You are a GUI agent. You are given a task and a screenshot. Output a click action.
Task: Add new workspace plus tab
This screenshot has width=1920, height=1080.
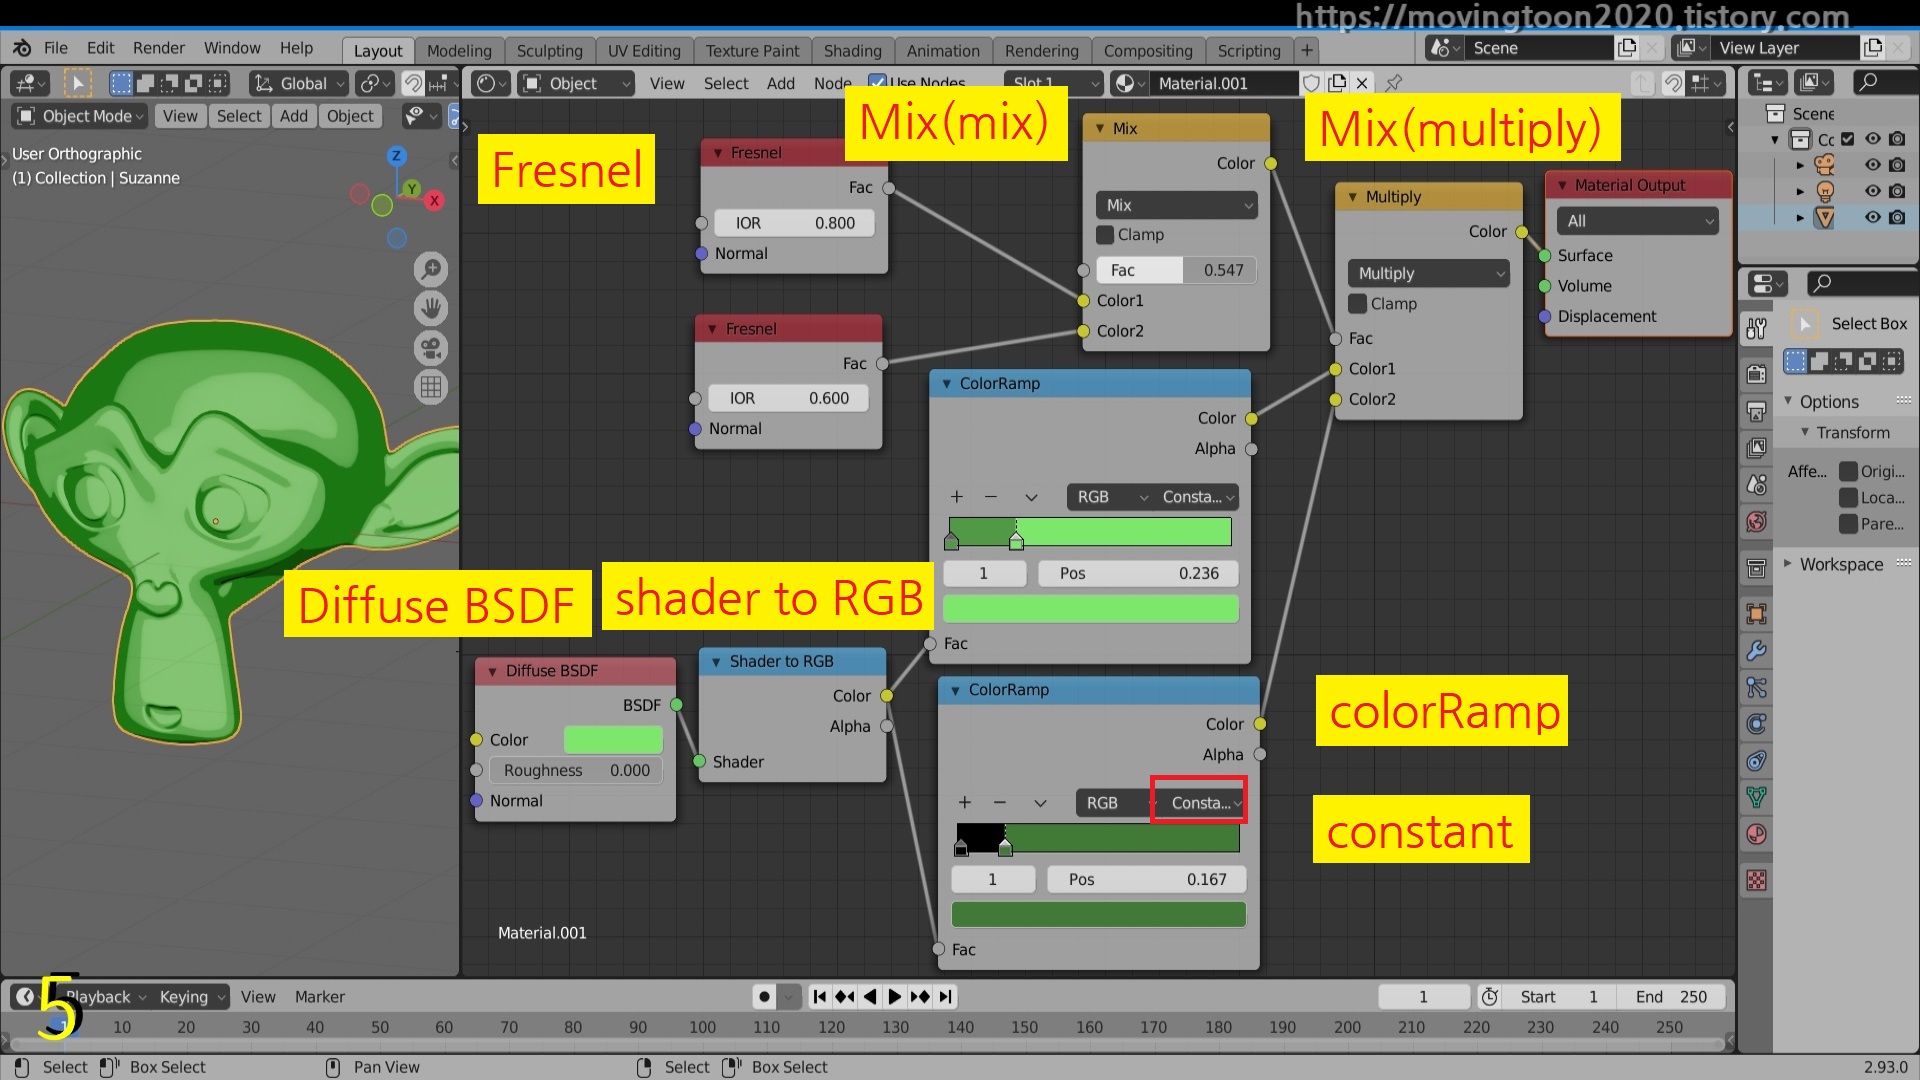point(1306,50)
